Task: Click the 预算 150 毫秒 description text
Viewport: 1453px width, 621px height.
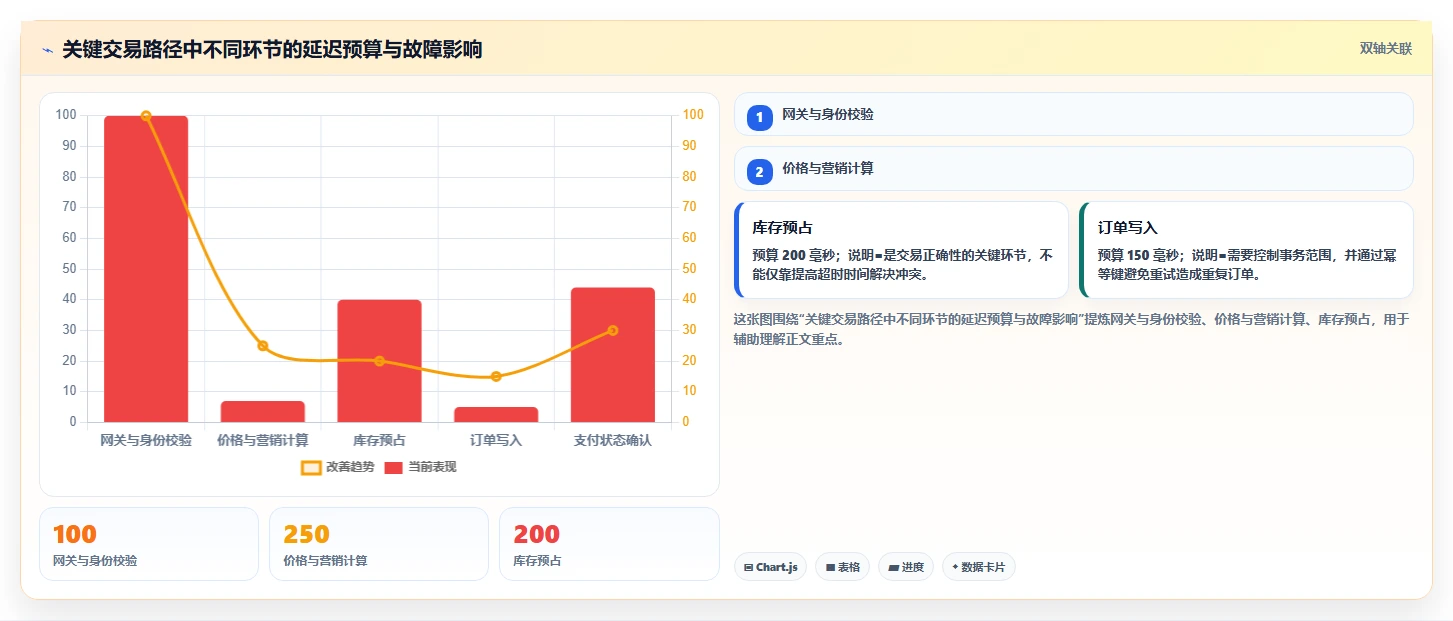Action: pyautogui.click(x=1247, y=264)
